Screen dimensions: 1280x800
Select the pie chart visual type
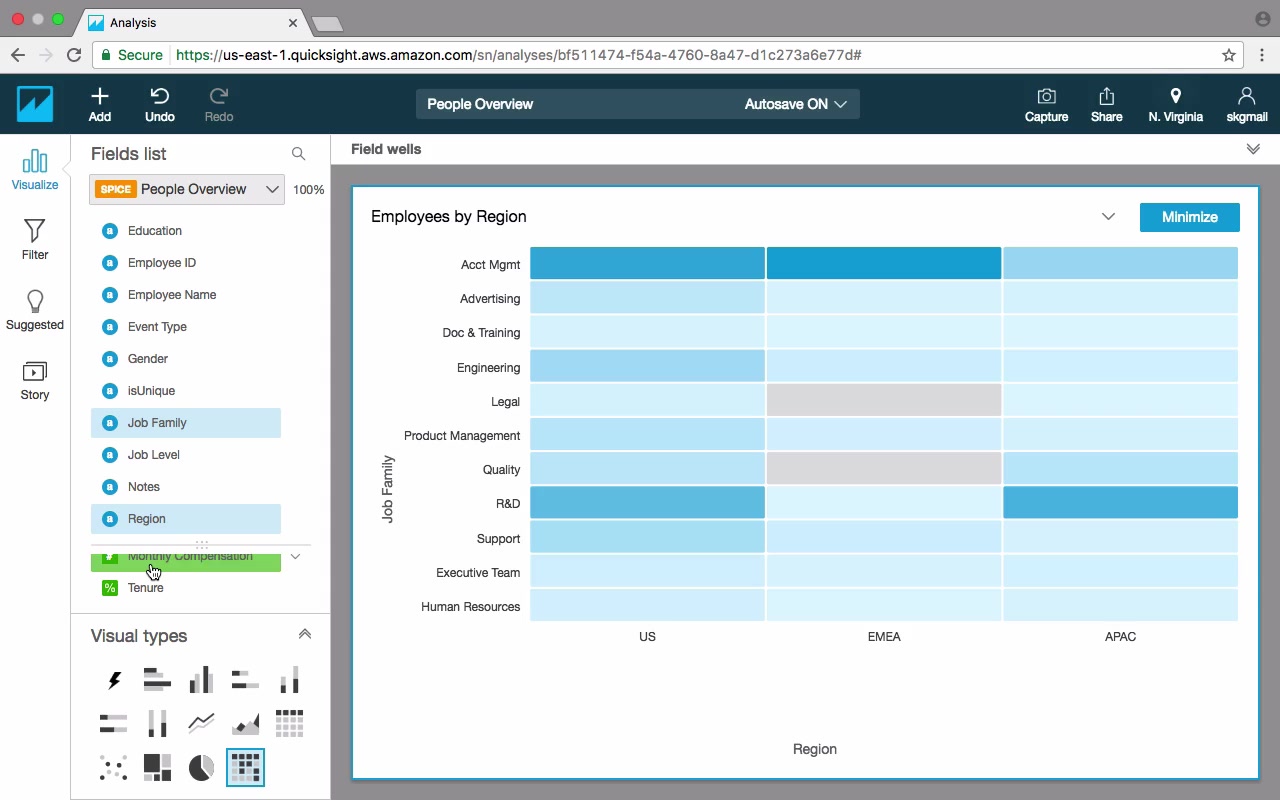201,767
